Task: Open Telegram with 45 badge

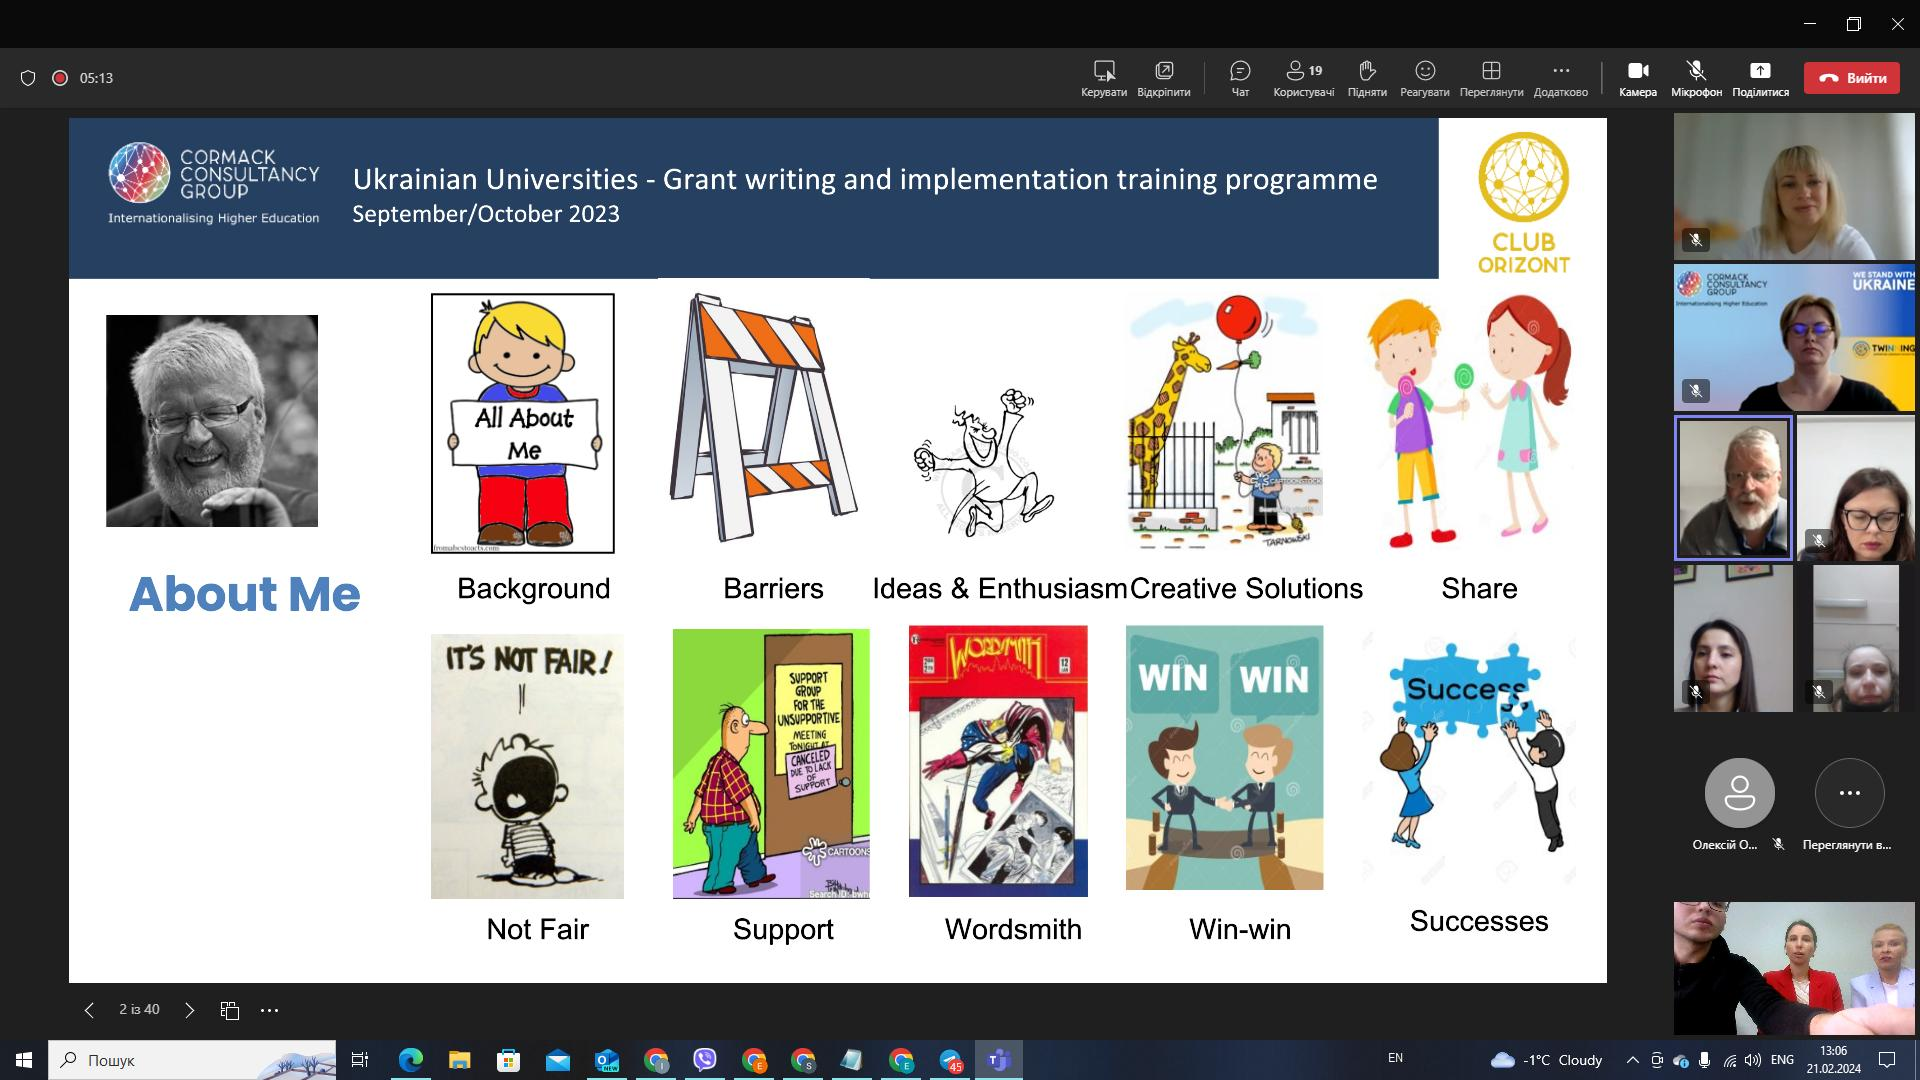Action: 951,1060
